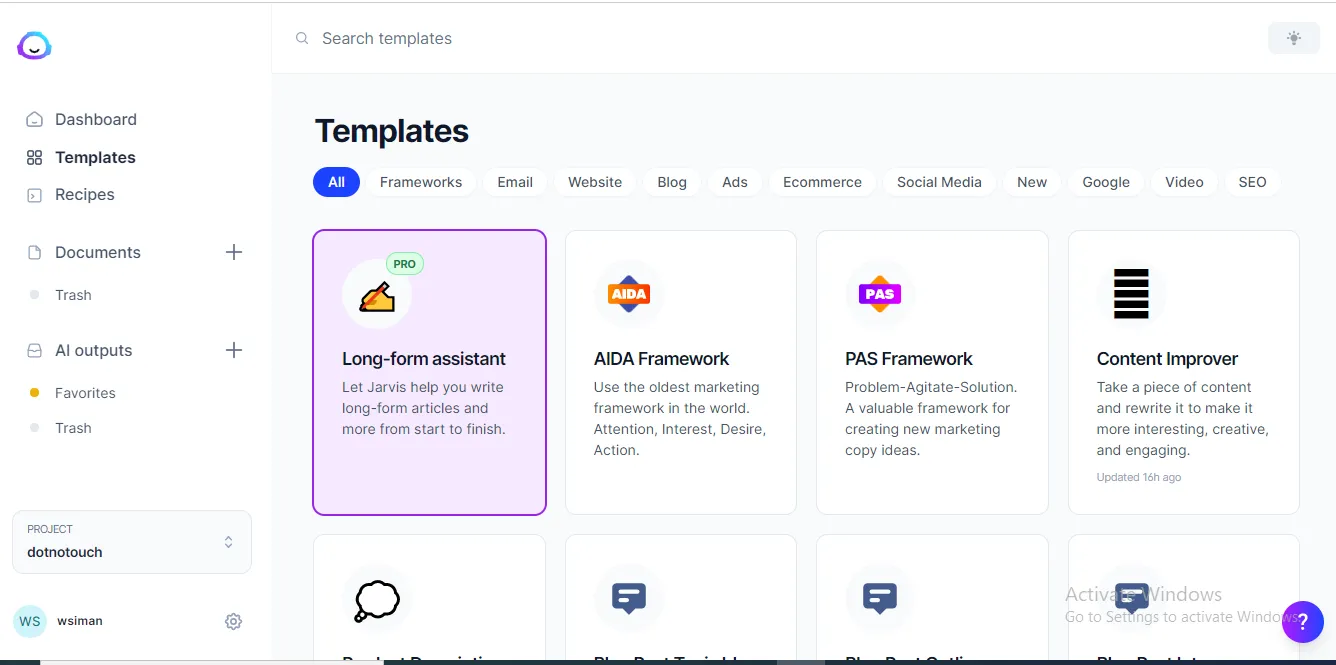Image resolution: width=1336 pixels, height=665 pixels.
Task: Filter templates by Website
Action: point(595,182)
